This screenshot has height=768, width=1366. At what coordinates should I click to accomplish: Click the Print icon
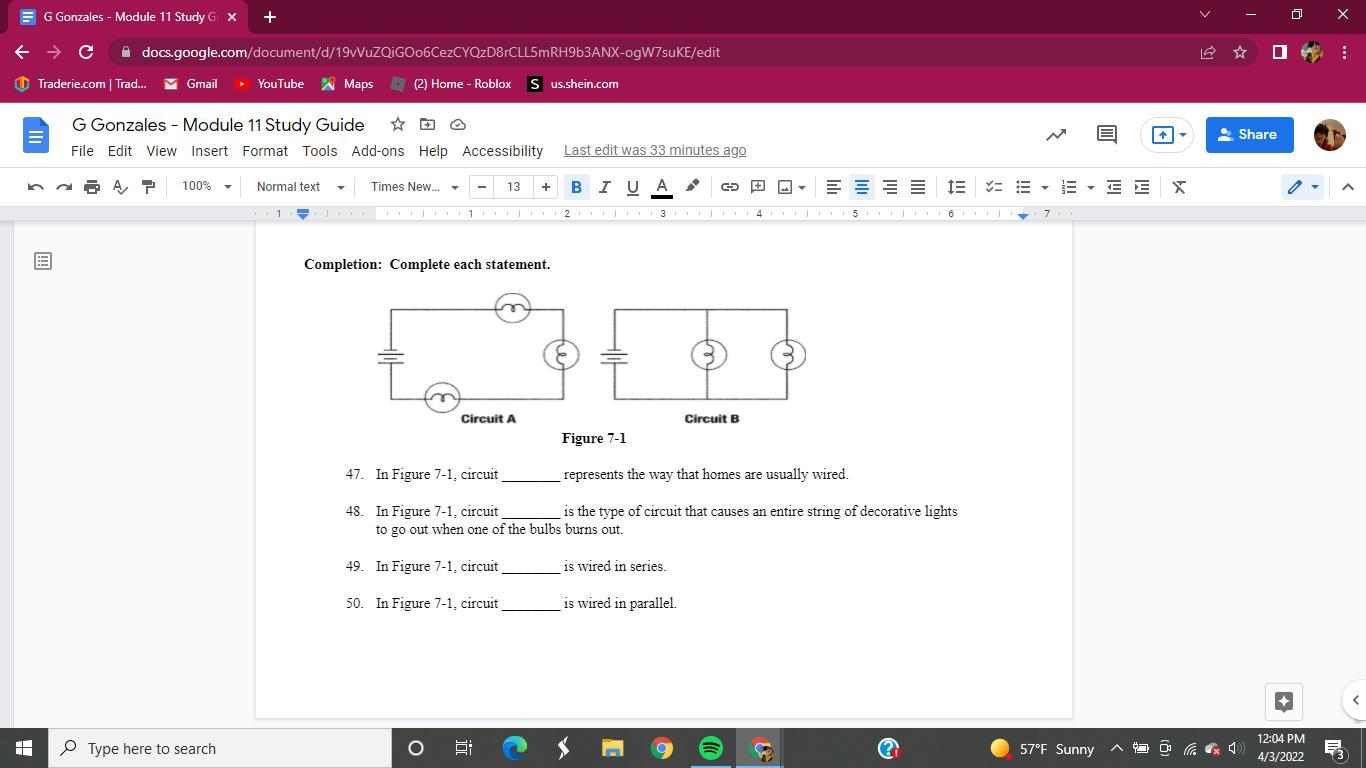(92, 187)
